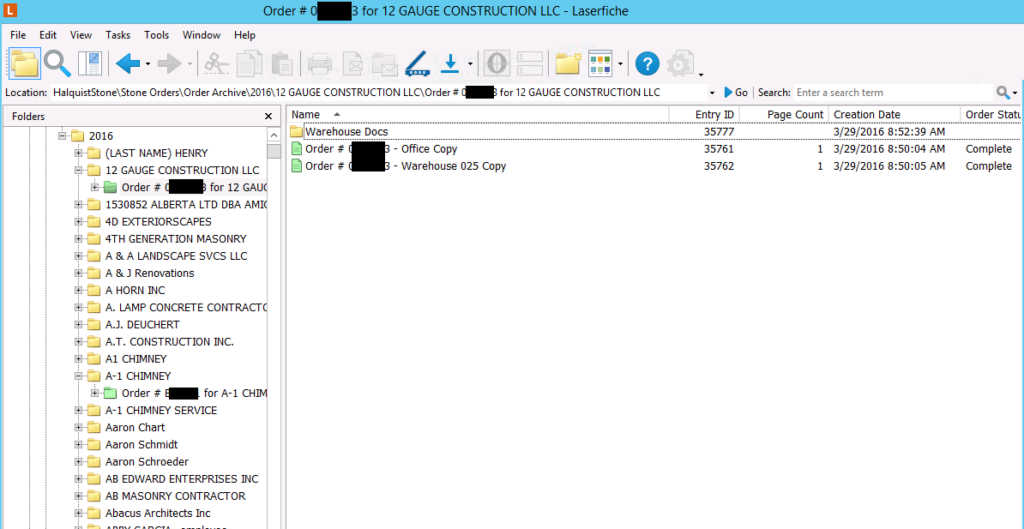Open the Tools menu
Screen dimensions: 1024x529
(x=157, y=35)
